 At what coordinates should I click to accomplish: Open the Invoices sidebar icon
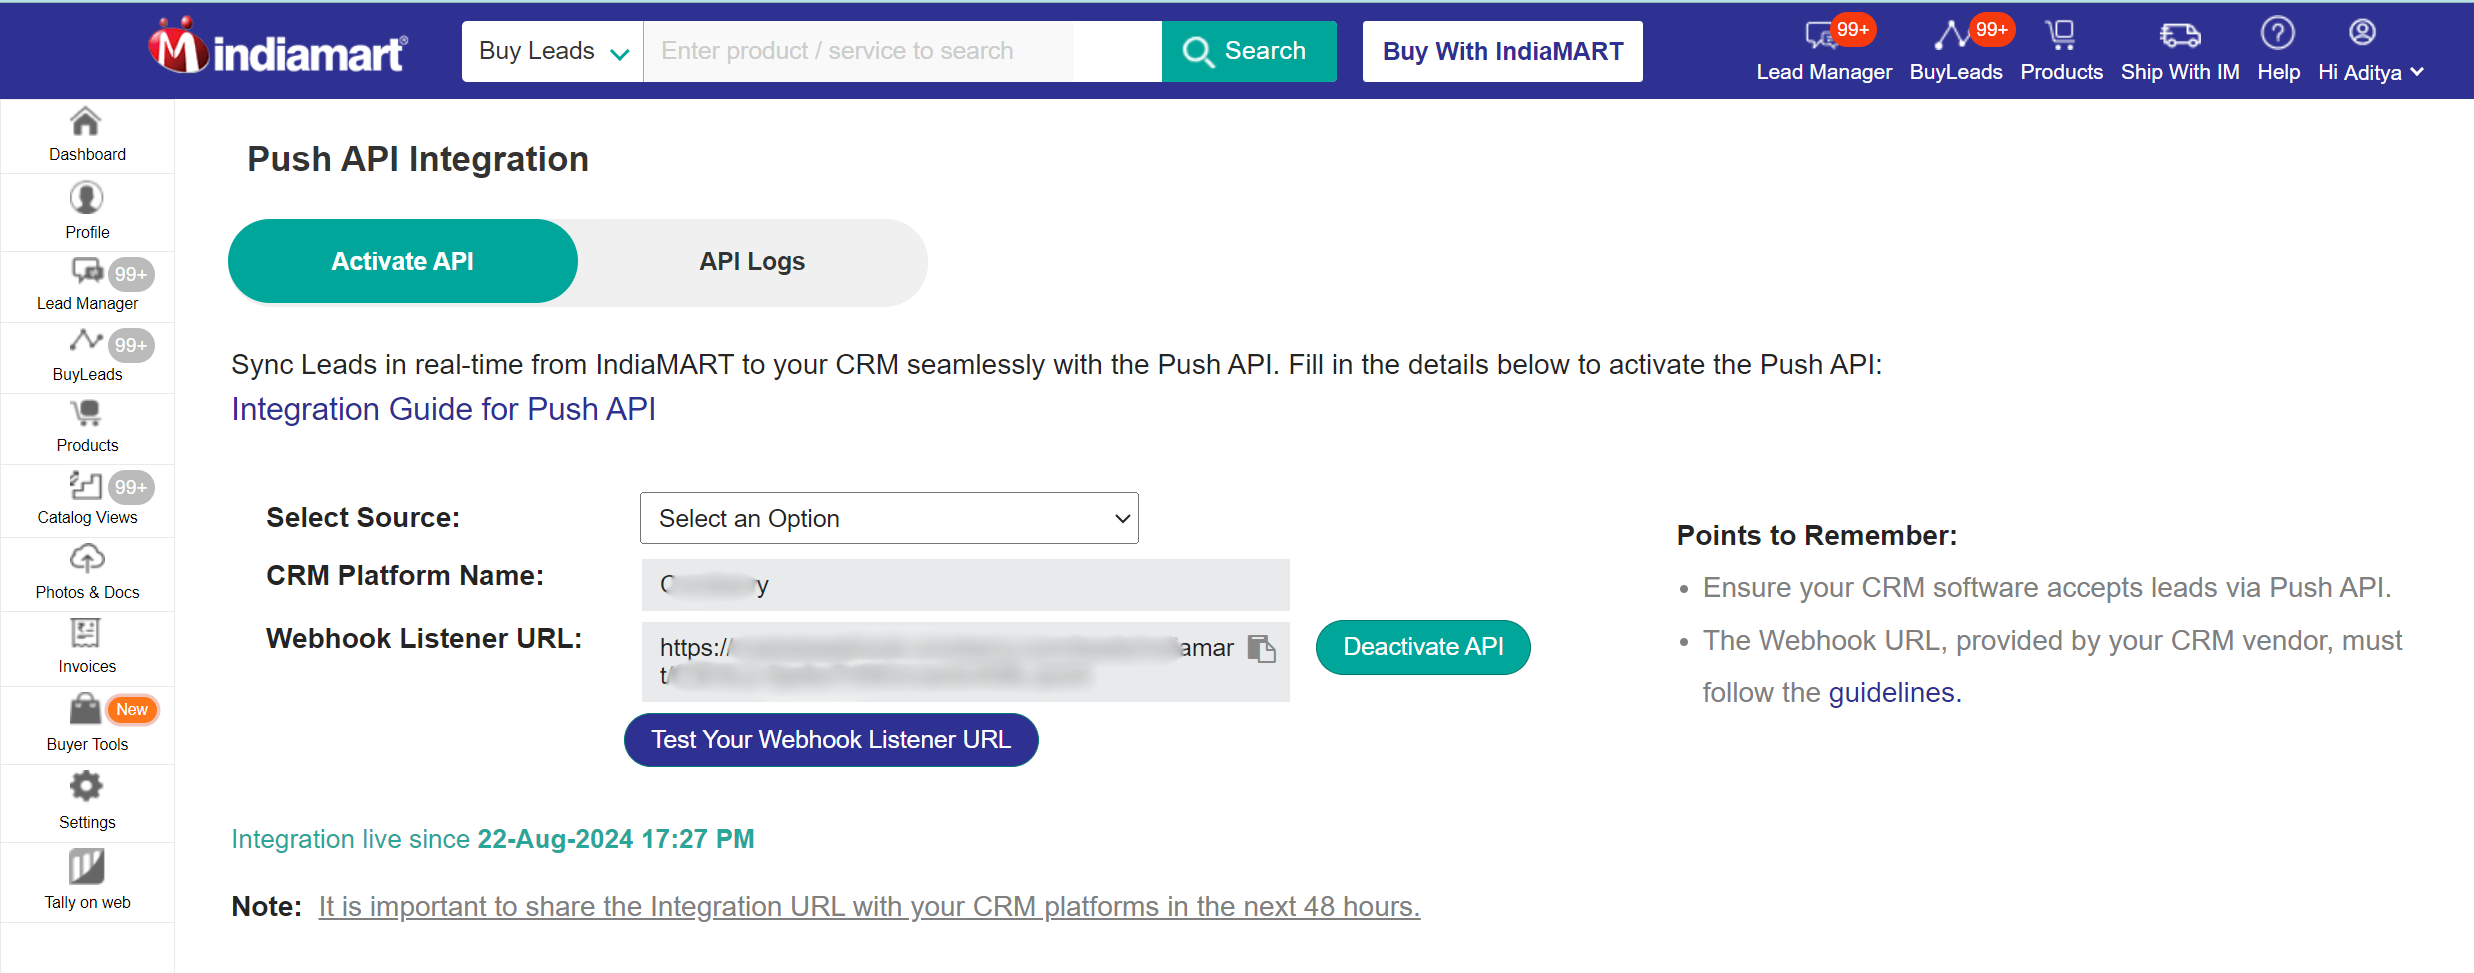[x=86, y=634]
